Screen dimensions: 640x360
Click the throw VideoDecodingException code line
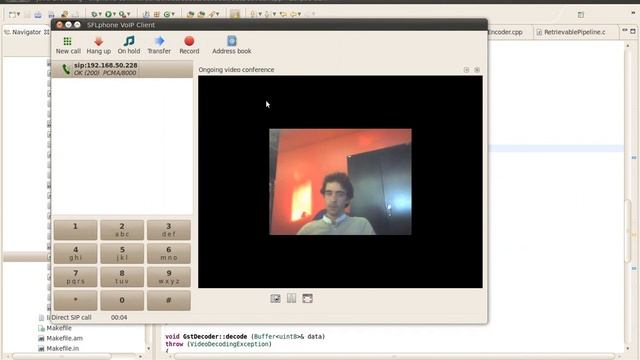218,344
